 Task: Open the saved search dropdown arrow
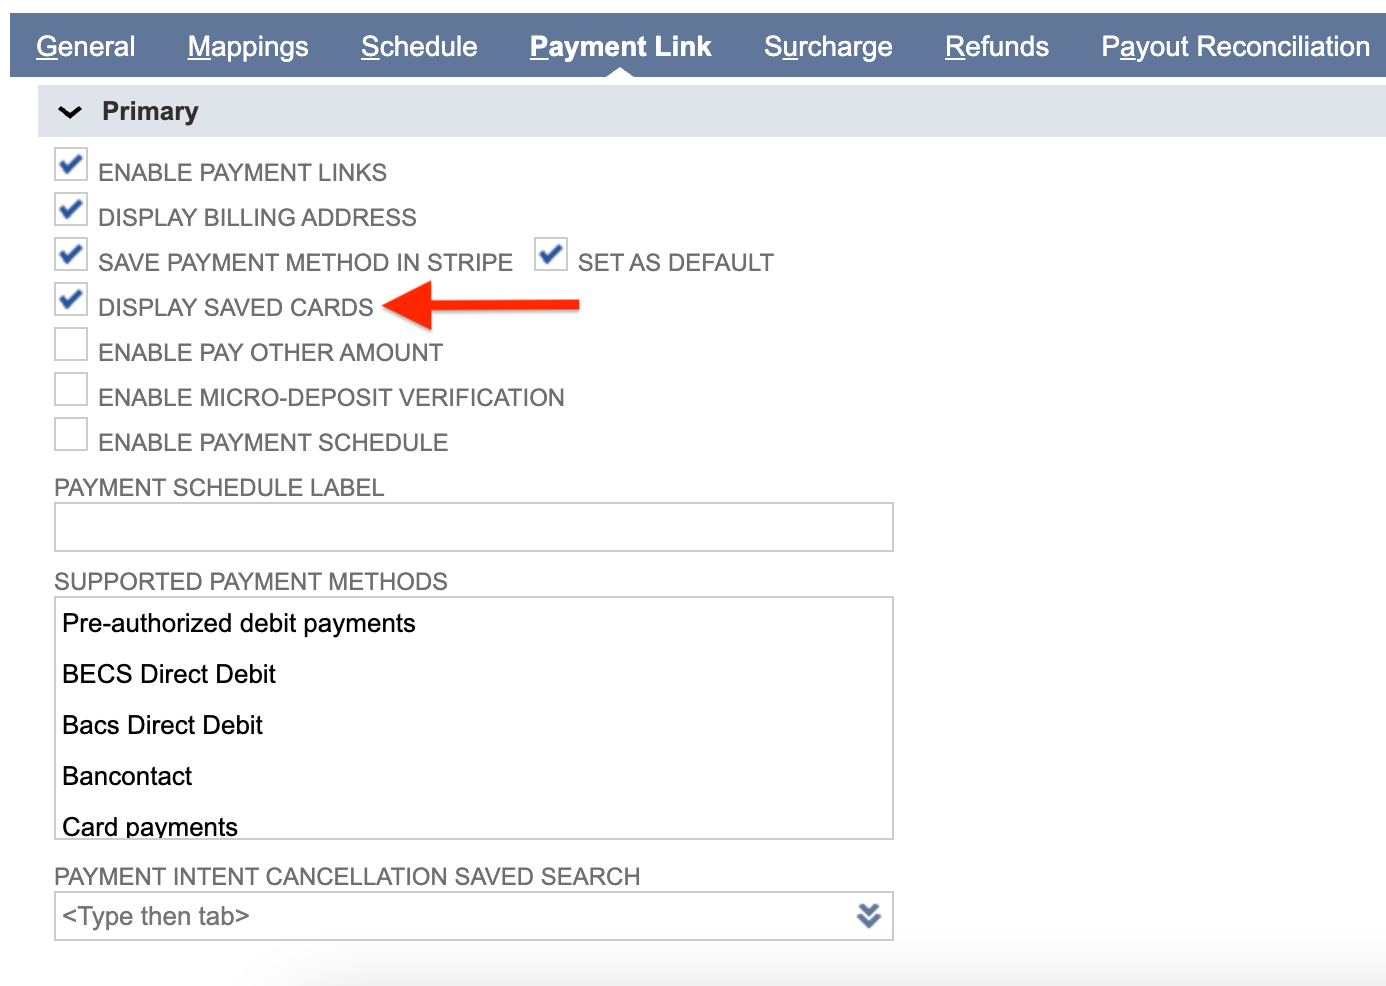pos(869,916)
